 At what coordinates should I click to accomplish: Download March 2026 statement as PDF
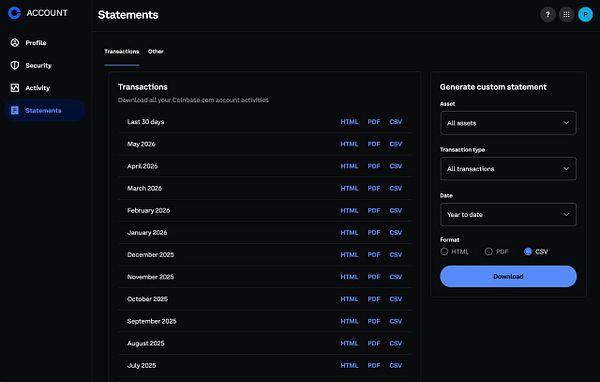(374, 188)
